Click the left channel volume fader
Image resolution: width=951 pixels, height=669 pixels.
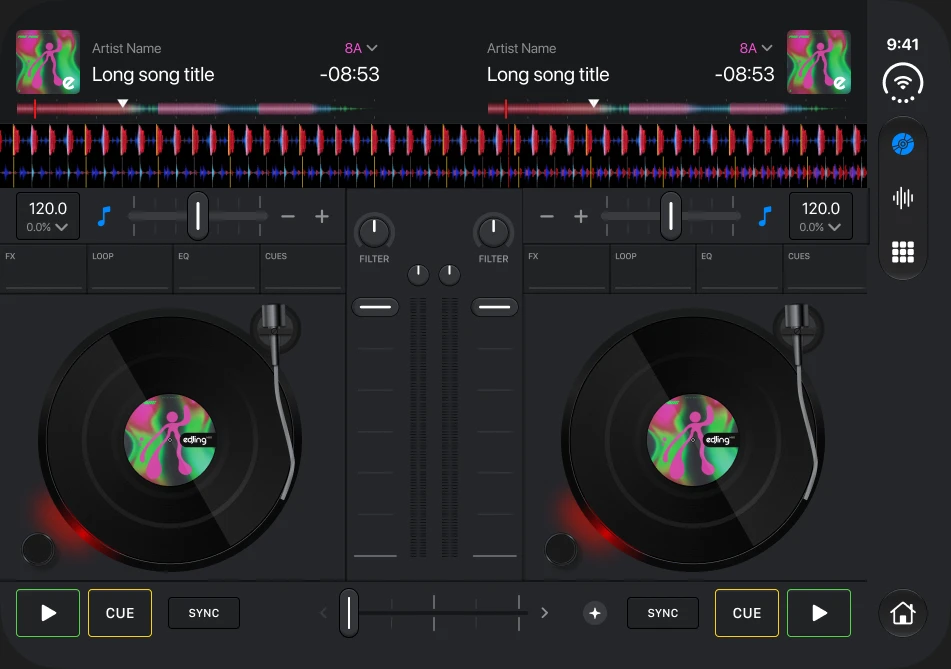pos(375,307)
